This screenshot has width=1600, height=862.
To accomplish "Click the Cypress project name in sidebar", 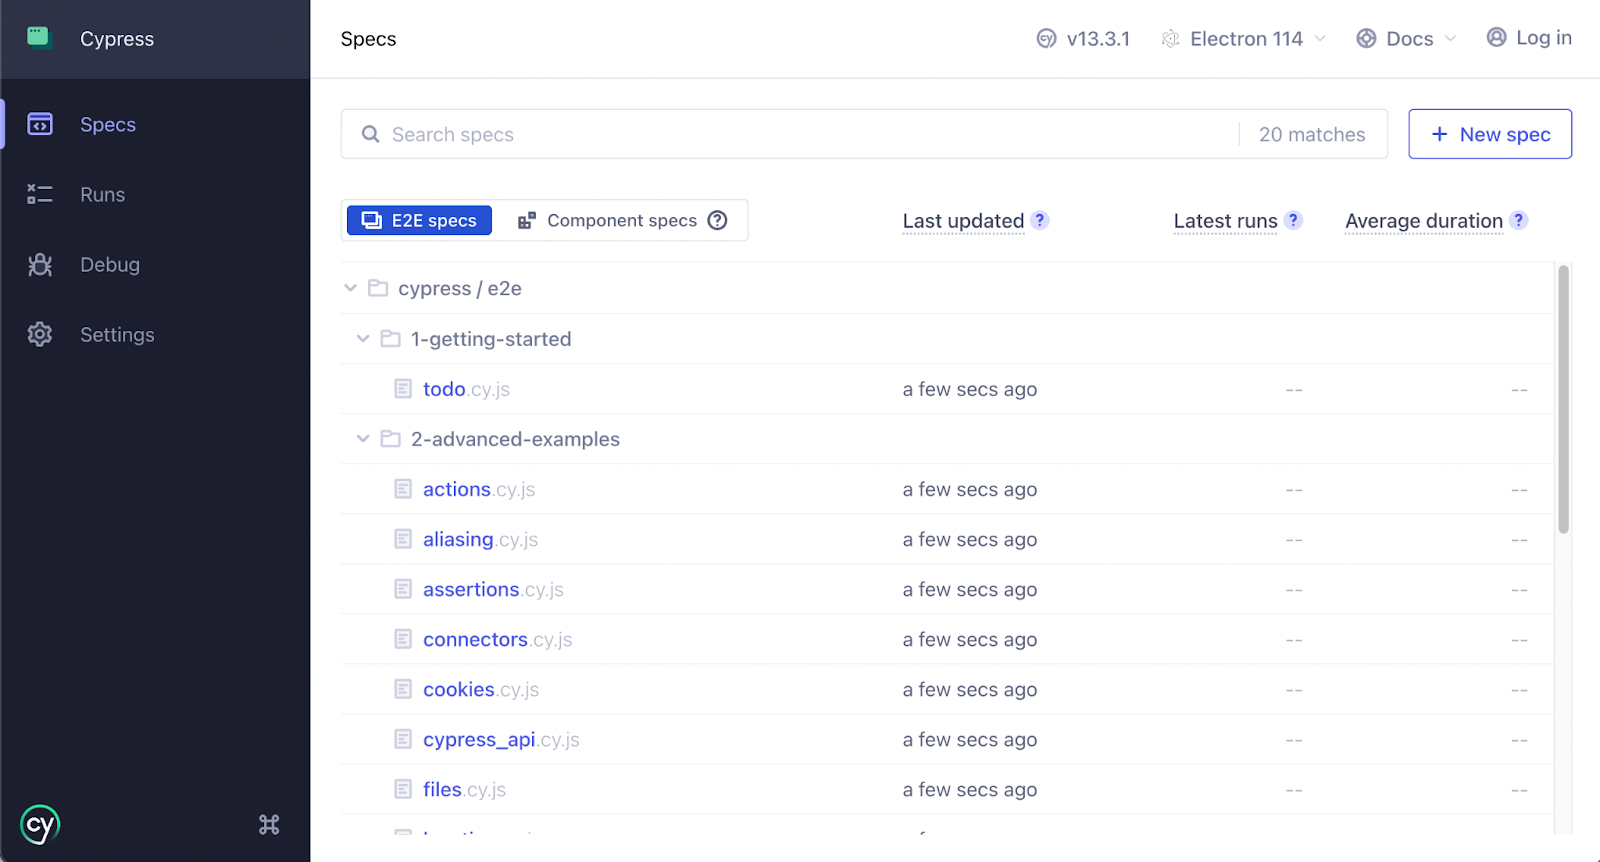I will 117,39.
